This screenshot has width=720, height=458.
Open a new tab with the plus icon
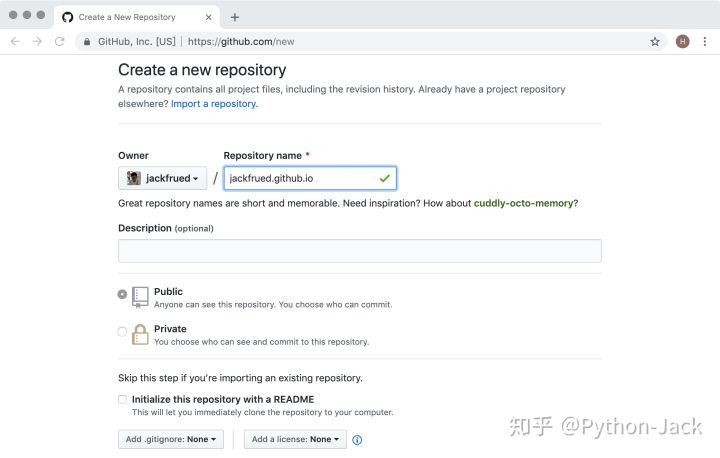[x=235, y=17]
